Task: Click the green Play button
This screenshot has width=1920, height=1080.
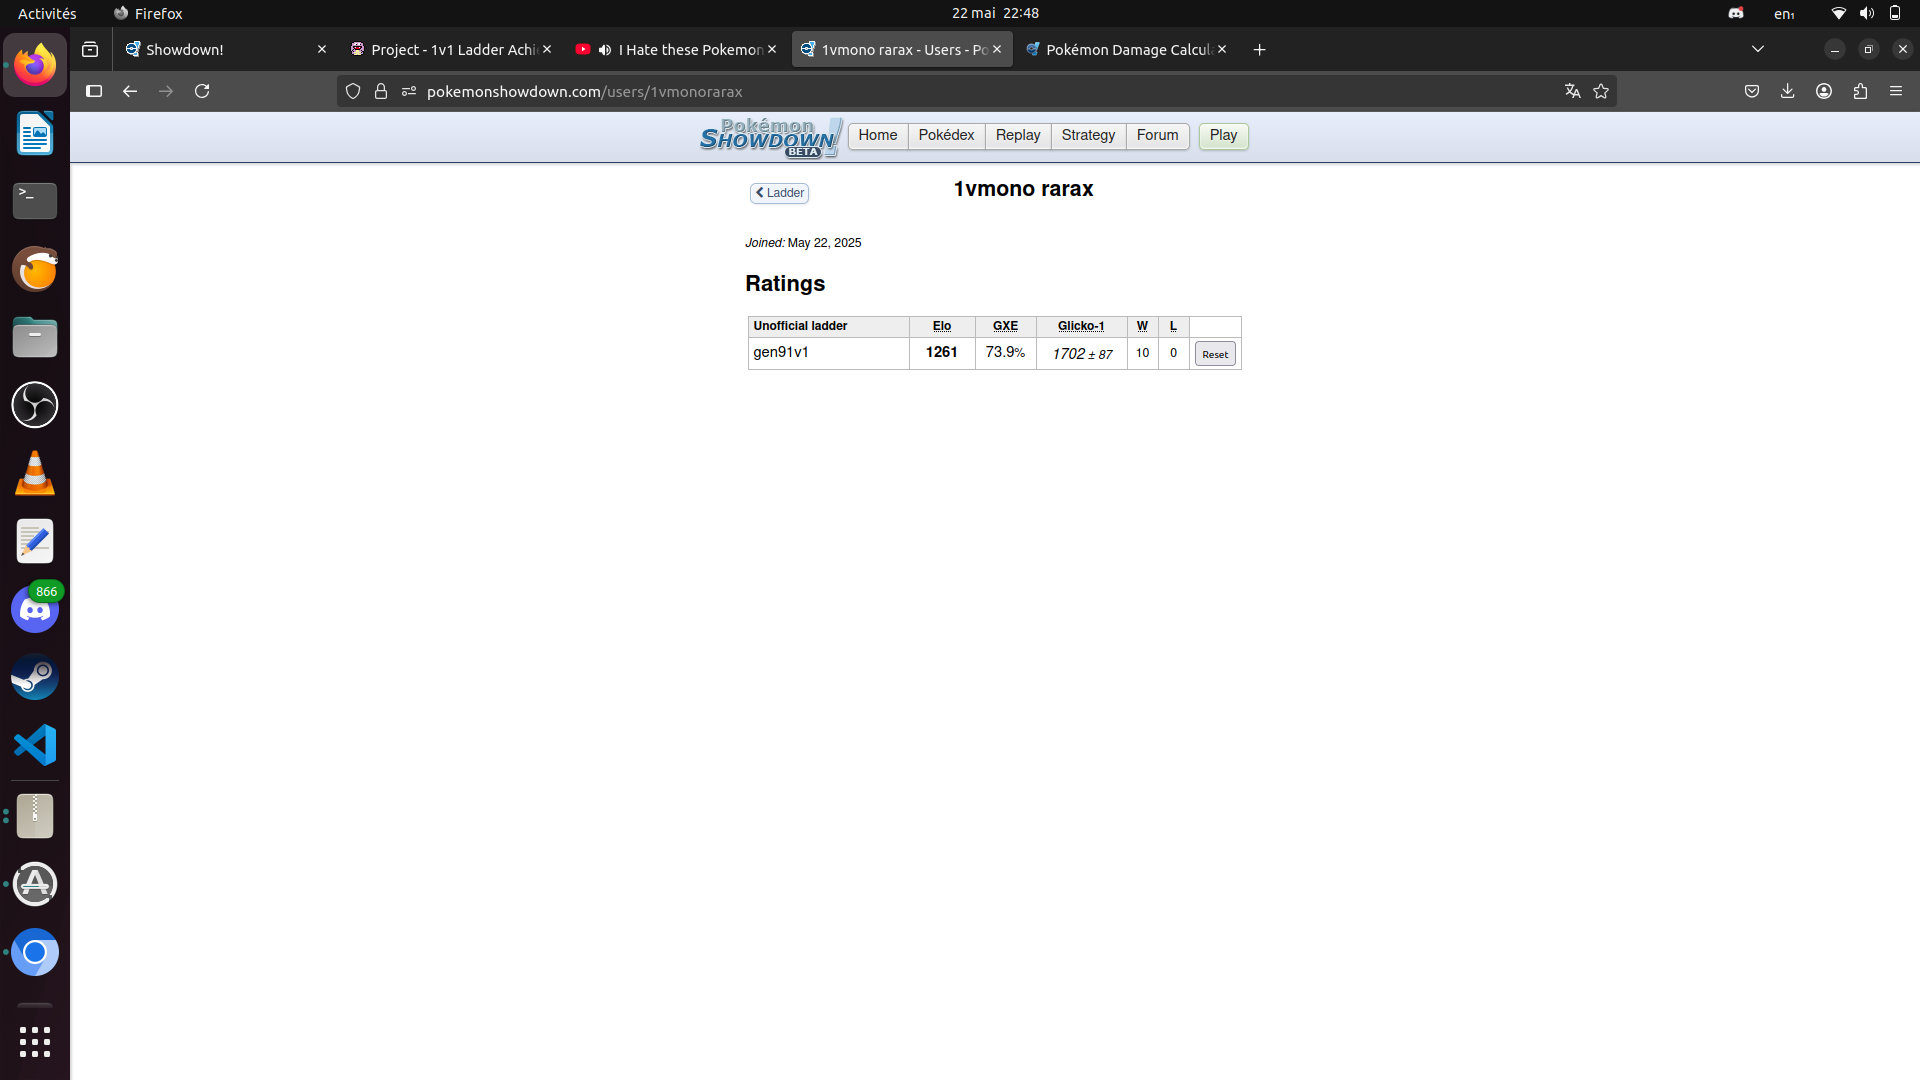Action: [x=1223, y=136]
